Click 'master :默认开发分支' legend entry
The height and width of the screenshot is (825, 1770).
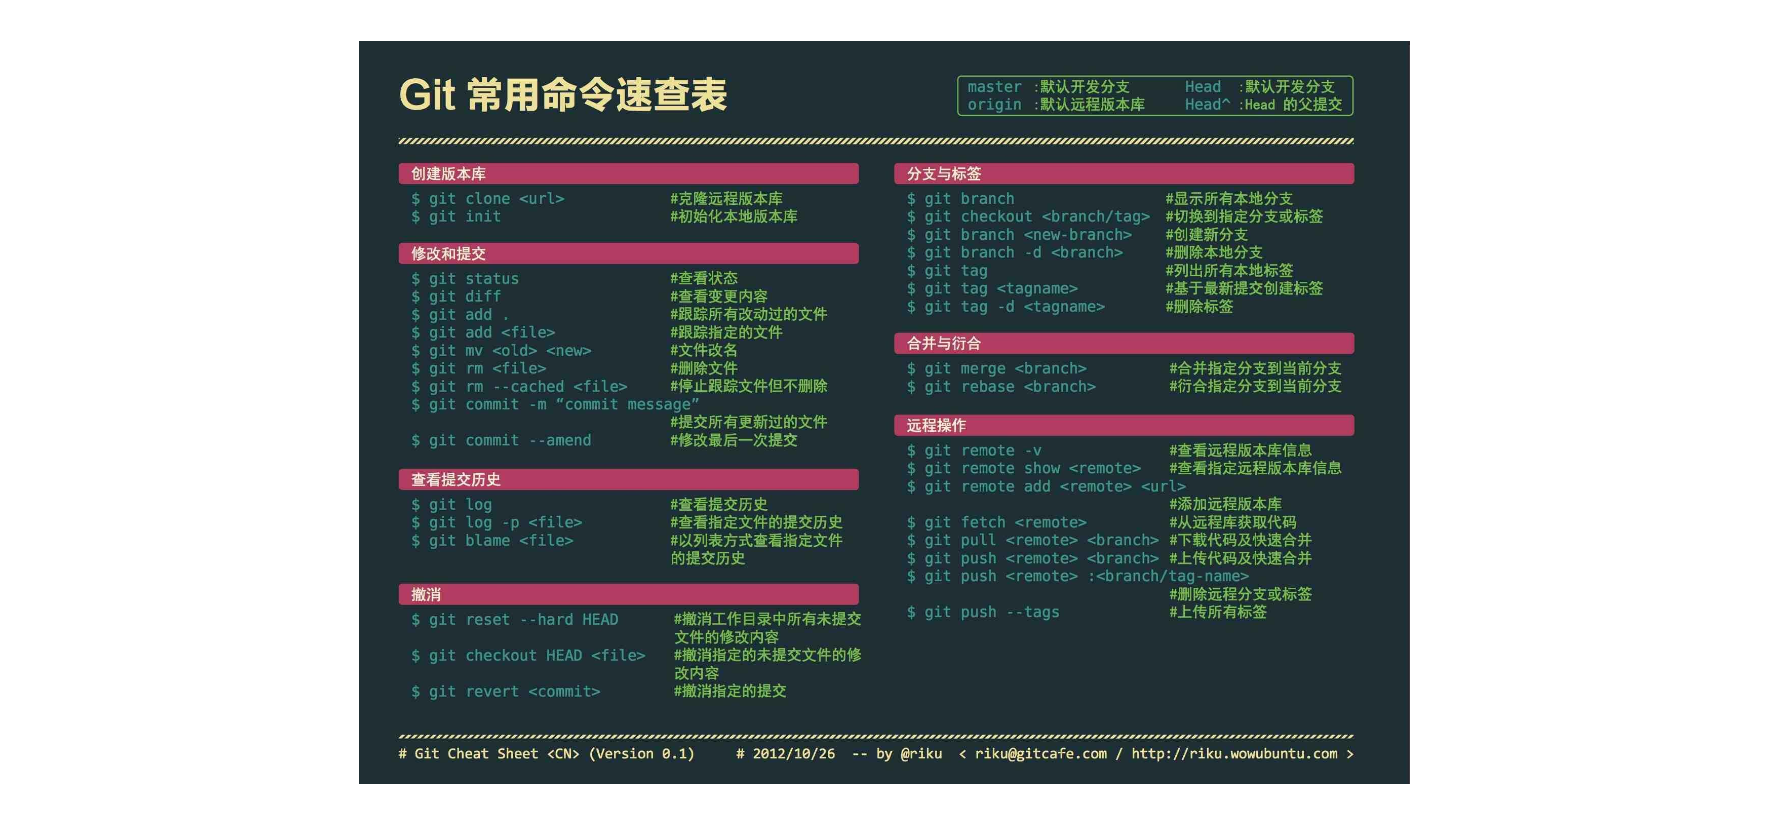point(1048,87)
